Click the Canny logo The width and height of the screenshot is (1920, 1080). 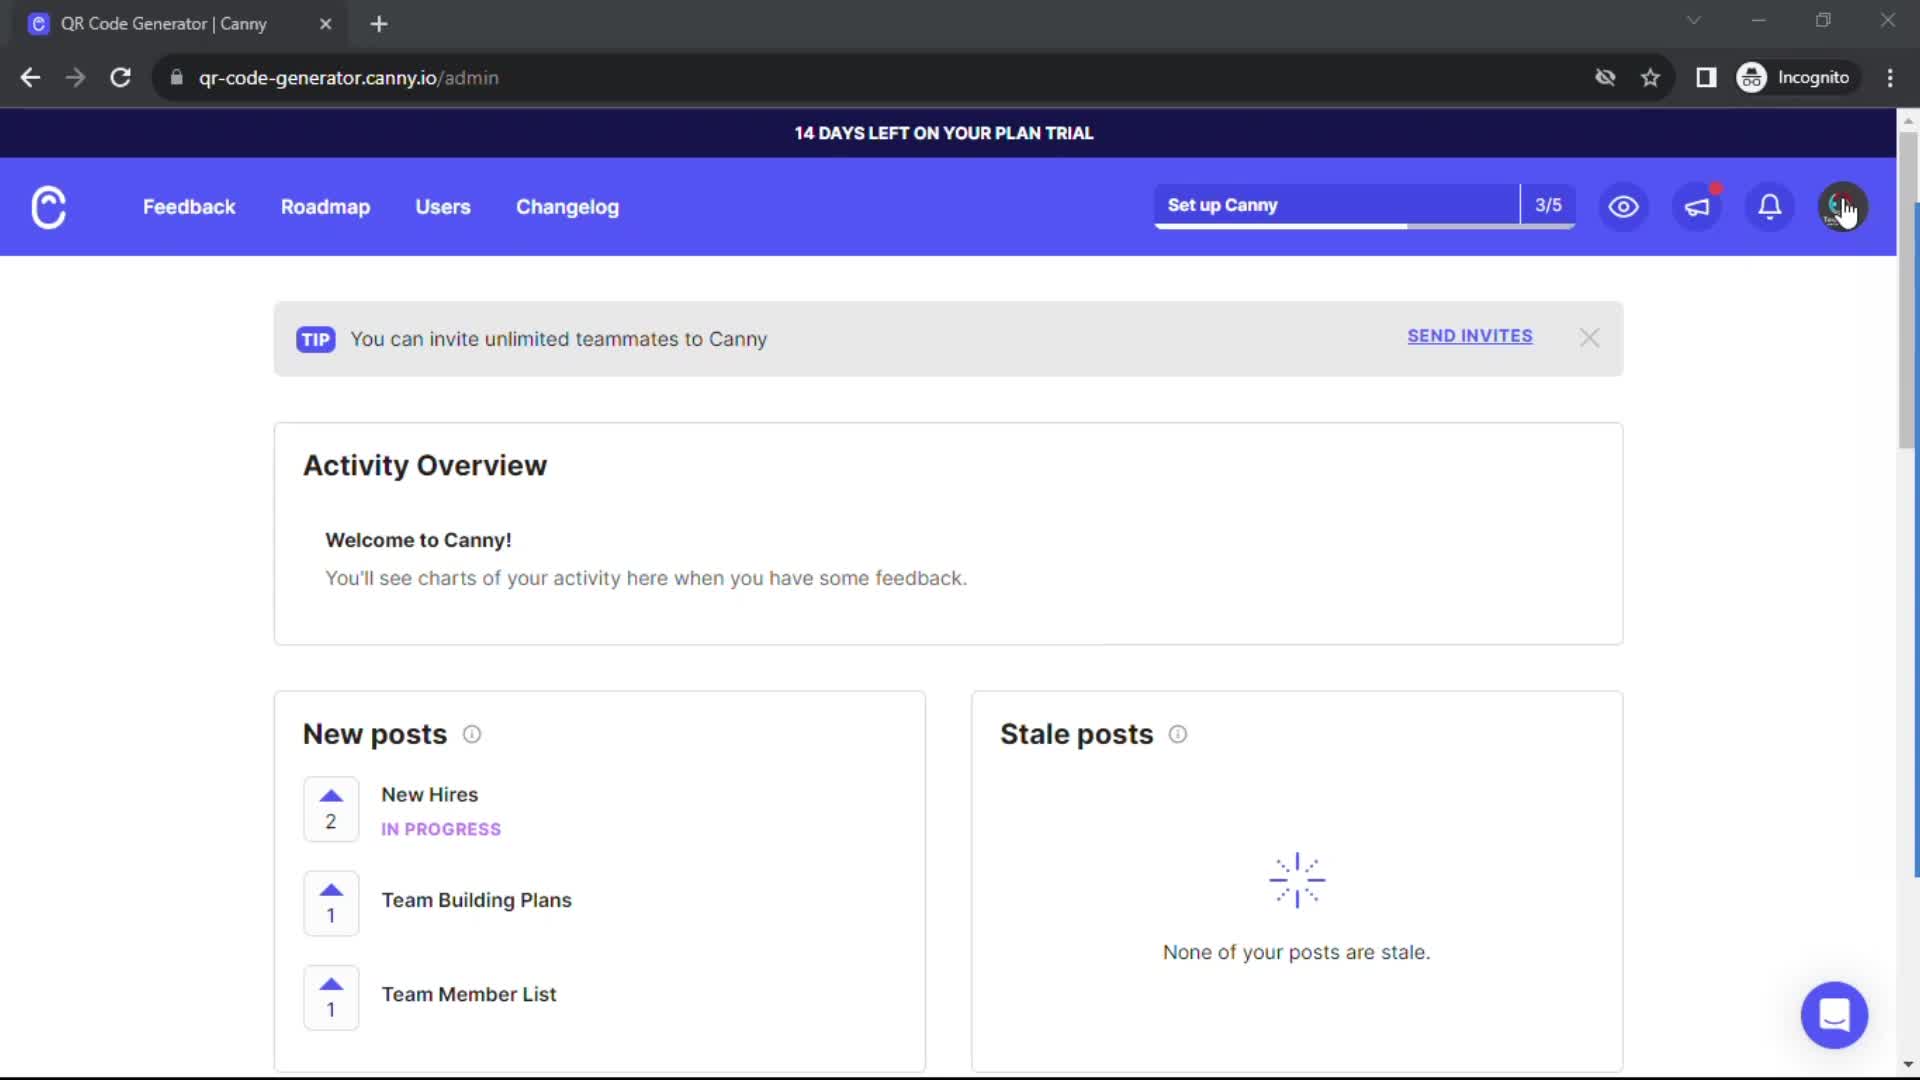coord(48,207)
